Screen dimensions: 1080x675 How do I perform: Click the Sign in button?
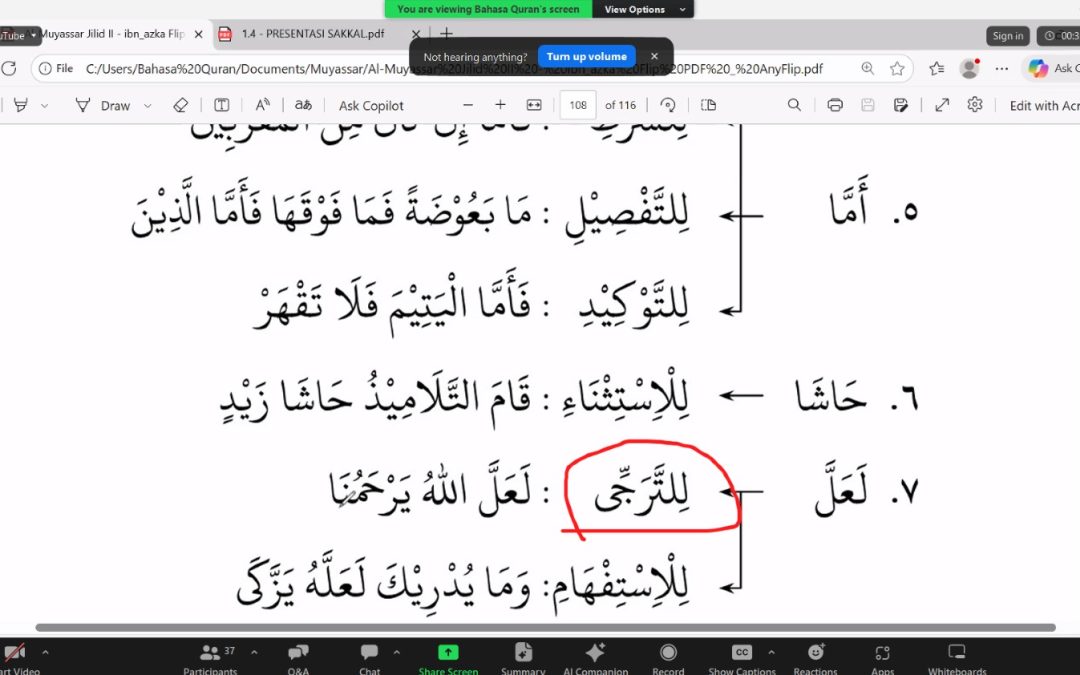(1008, 36)
